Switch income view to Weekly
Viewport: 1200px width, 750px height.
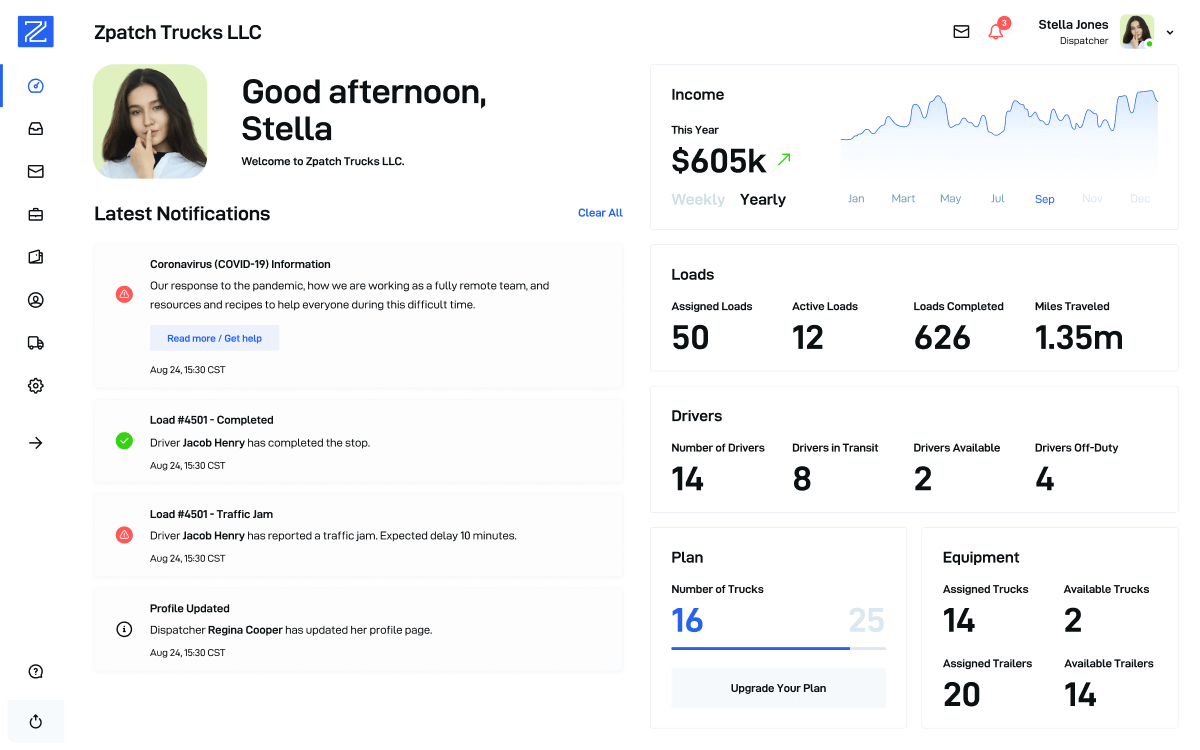(x=698, y=200)
